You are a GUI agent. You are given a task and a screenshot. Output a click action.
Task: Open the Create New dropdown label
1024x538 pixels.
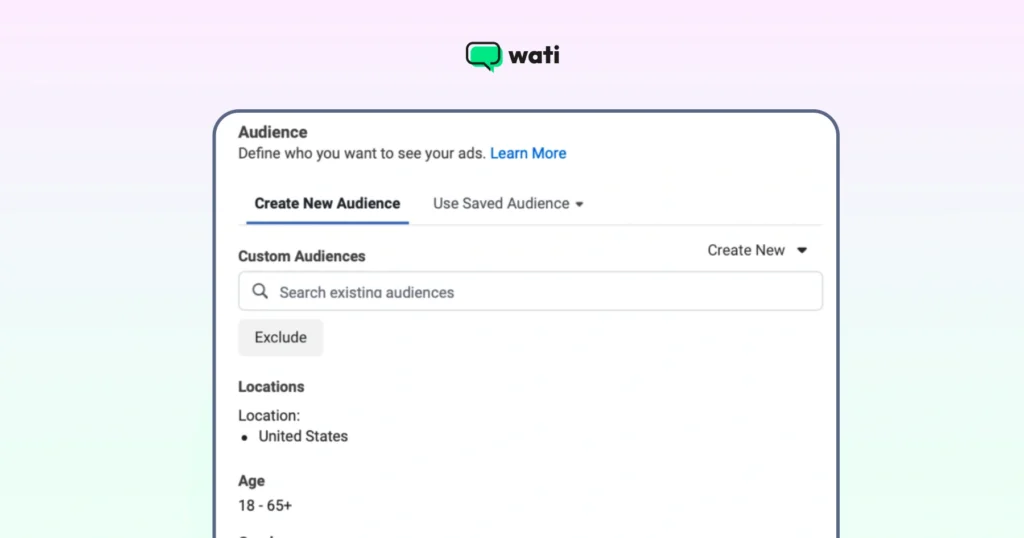tap(746, 250)
